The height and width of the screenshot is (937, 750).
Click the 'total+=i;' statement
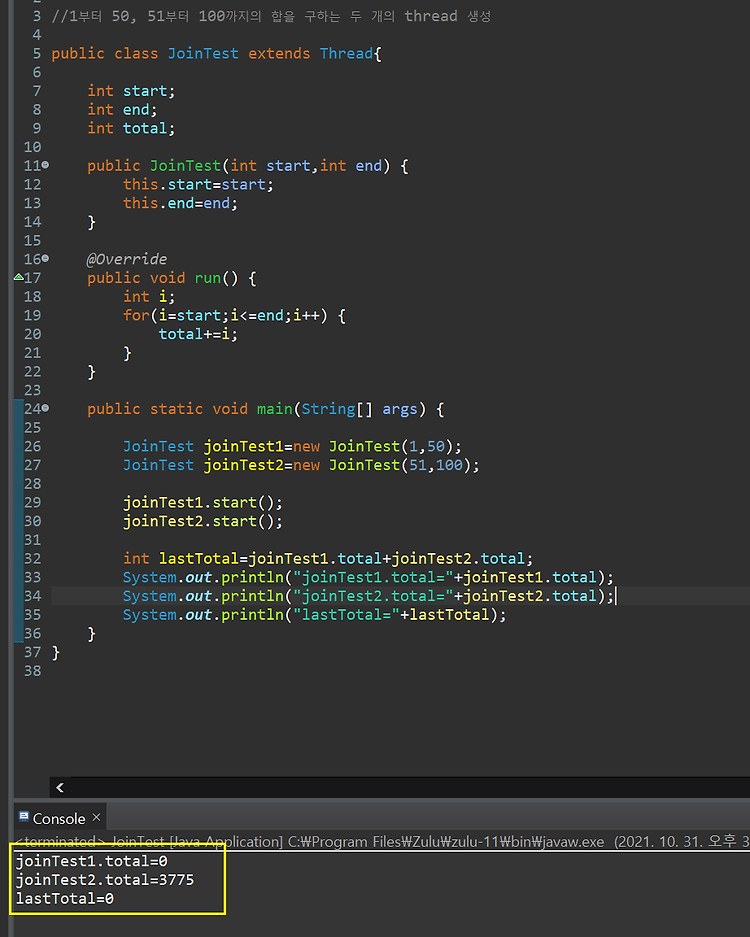pos(198,334)
